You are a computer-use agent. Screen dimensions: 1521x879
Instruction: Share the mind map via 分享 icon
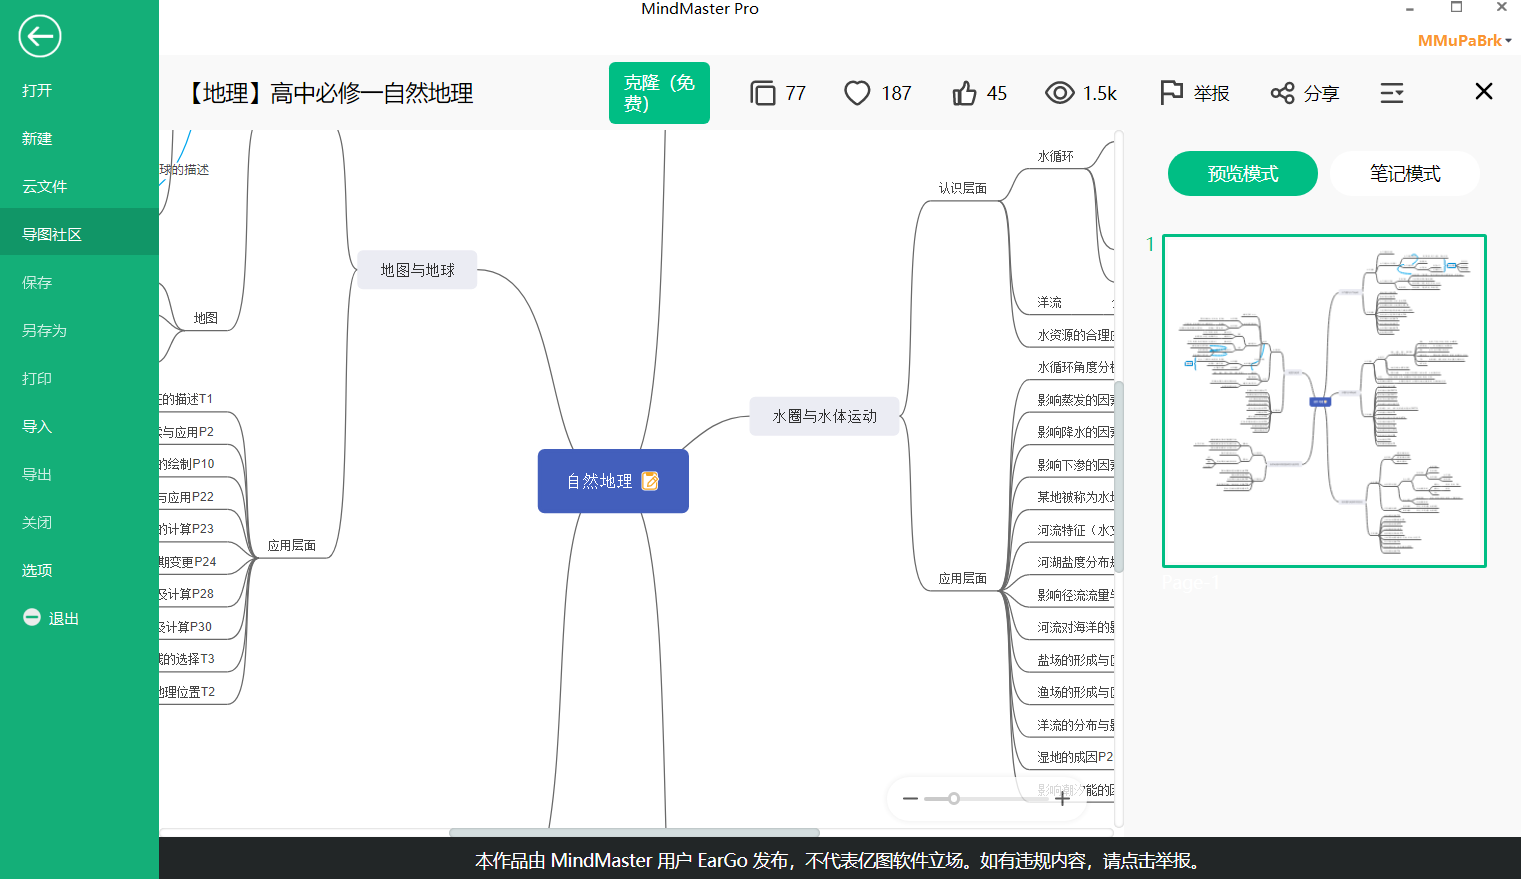(1282, 93)
